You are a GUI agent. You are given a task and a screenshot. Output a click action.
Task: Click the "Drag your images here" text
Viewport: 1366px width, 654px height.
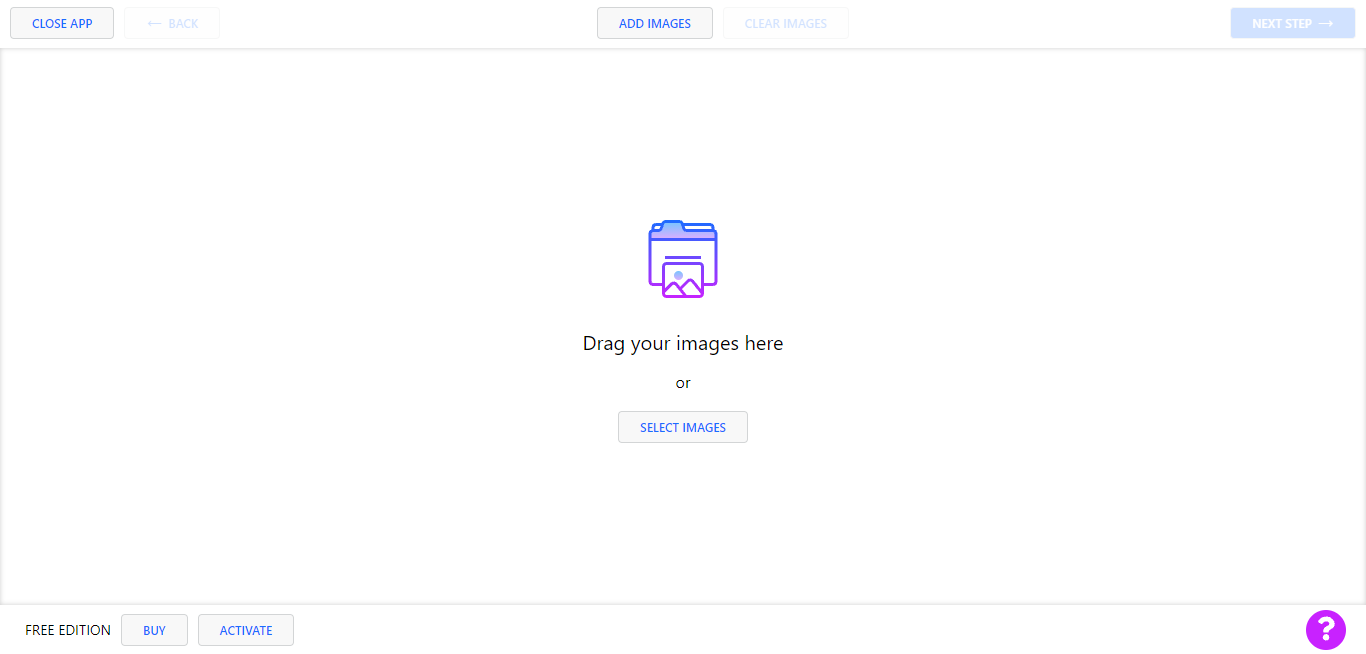click(x=683, y=343)
